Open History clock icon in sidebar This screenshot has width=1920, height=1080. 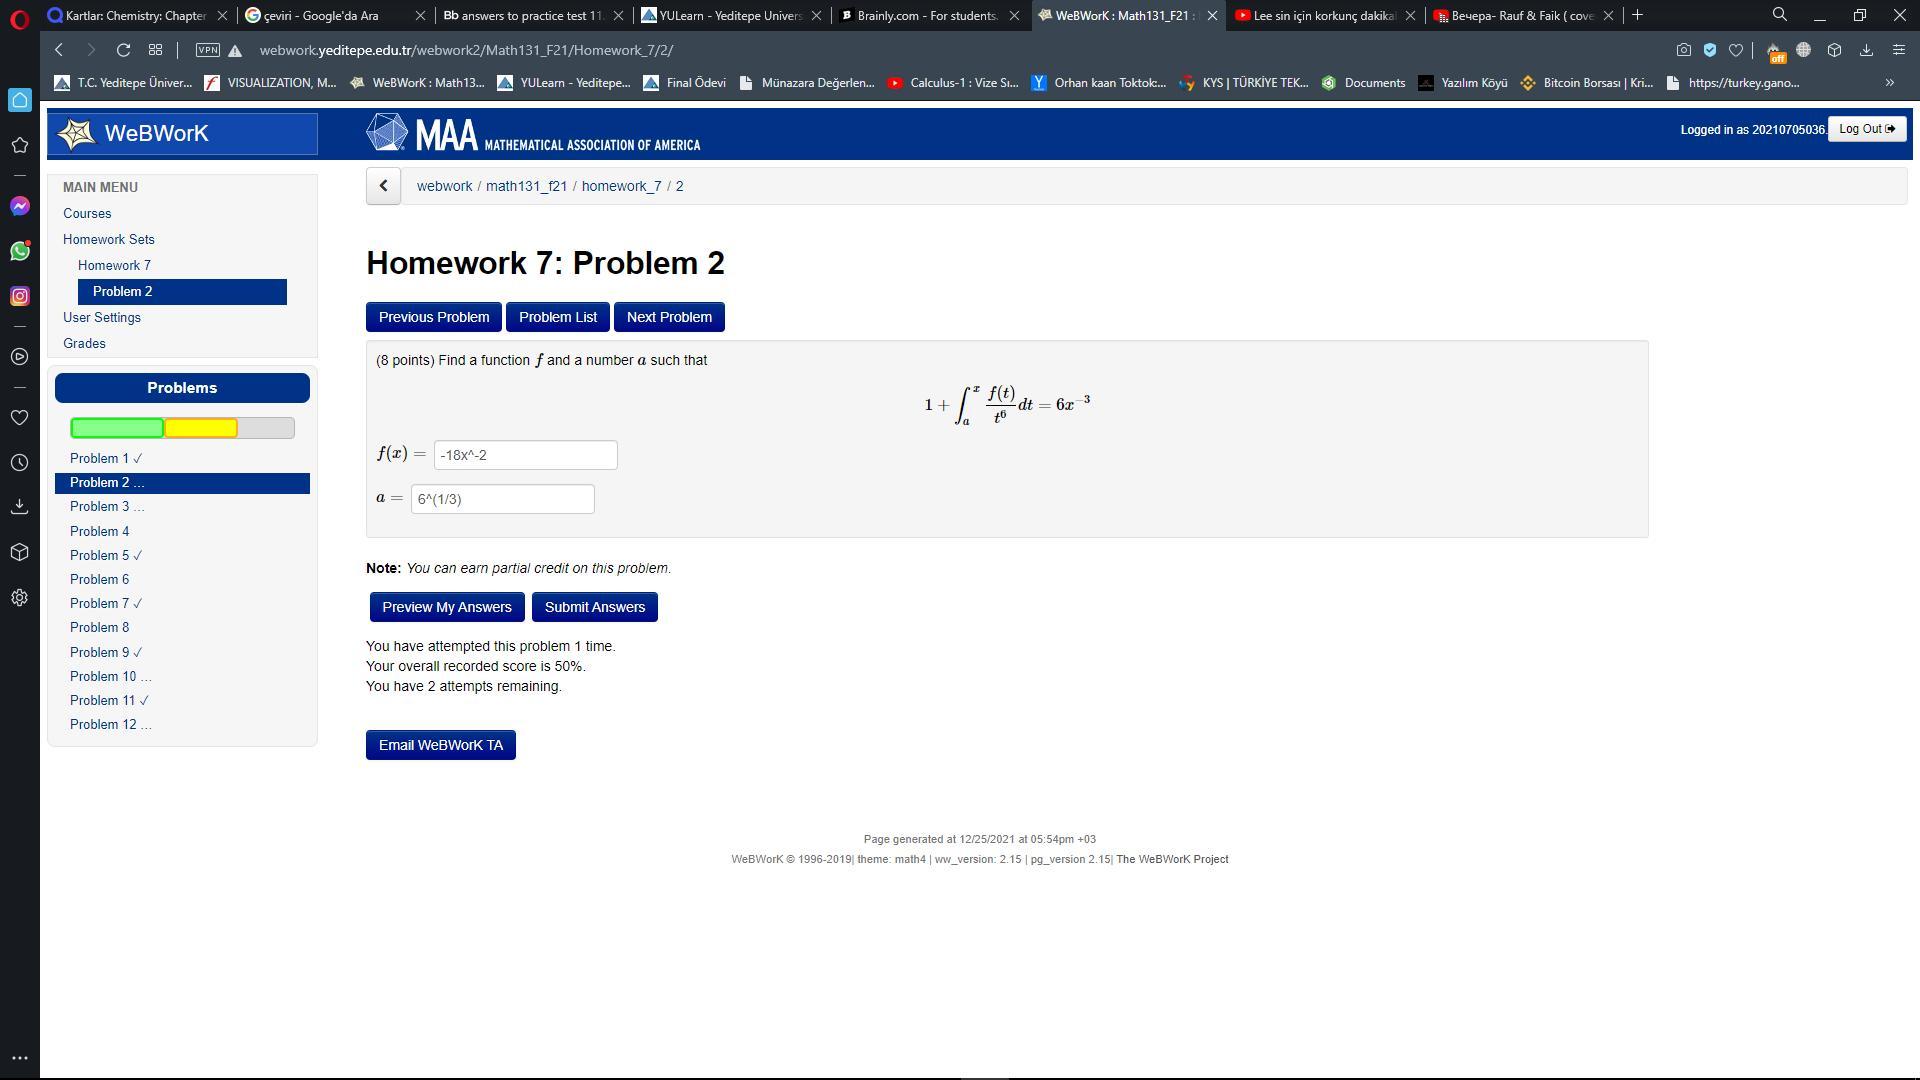tap(19, 463)
